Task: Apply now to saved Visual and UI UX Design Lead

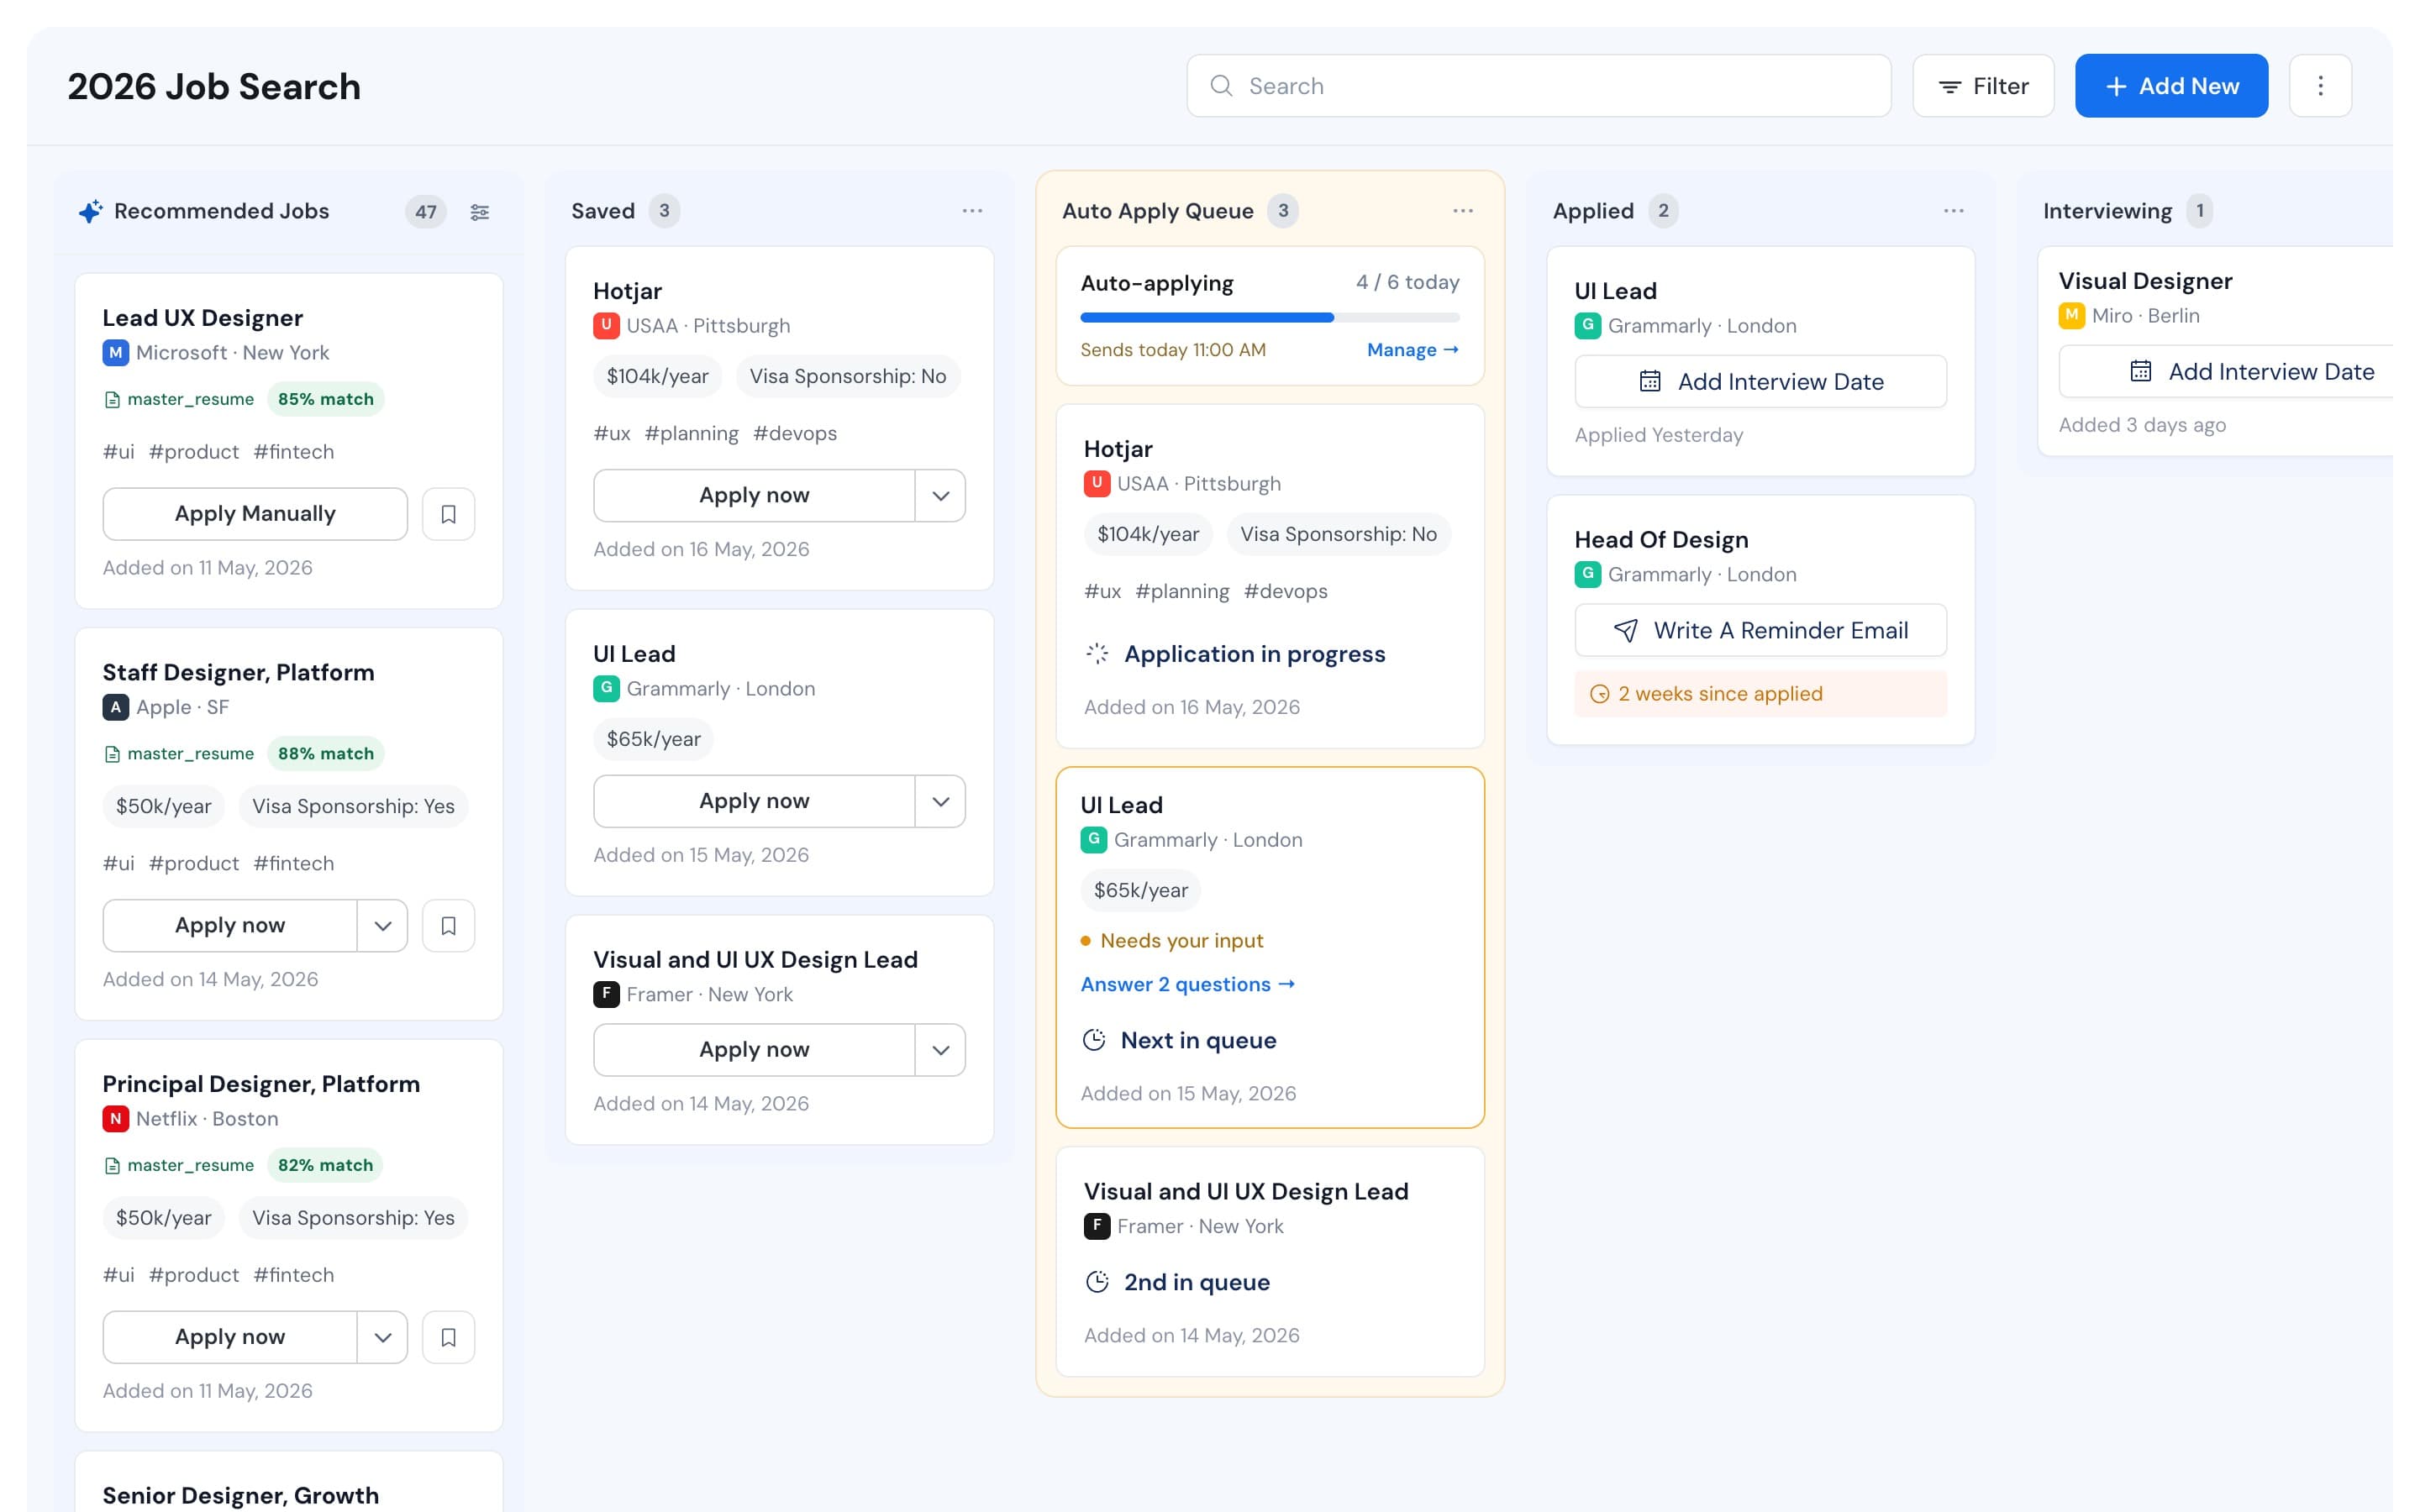Action: (x=754, y=1050)
